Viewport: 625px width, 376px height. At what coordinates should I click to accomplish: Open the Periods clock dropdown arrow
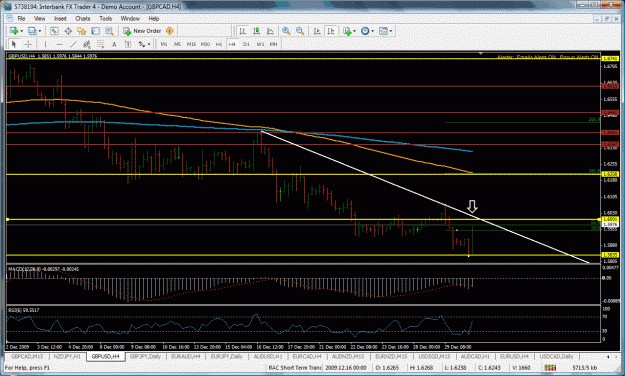373,31
